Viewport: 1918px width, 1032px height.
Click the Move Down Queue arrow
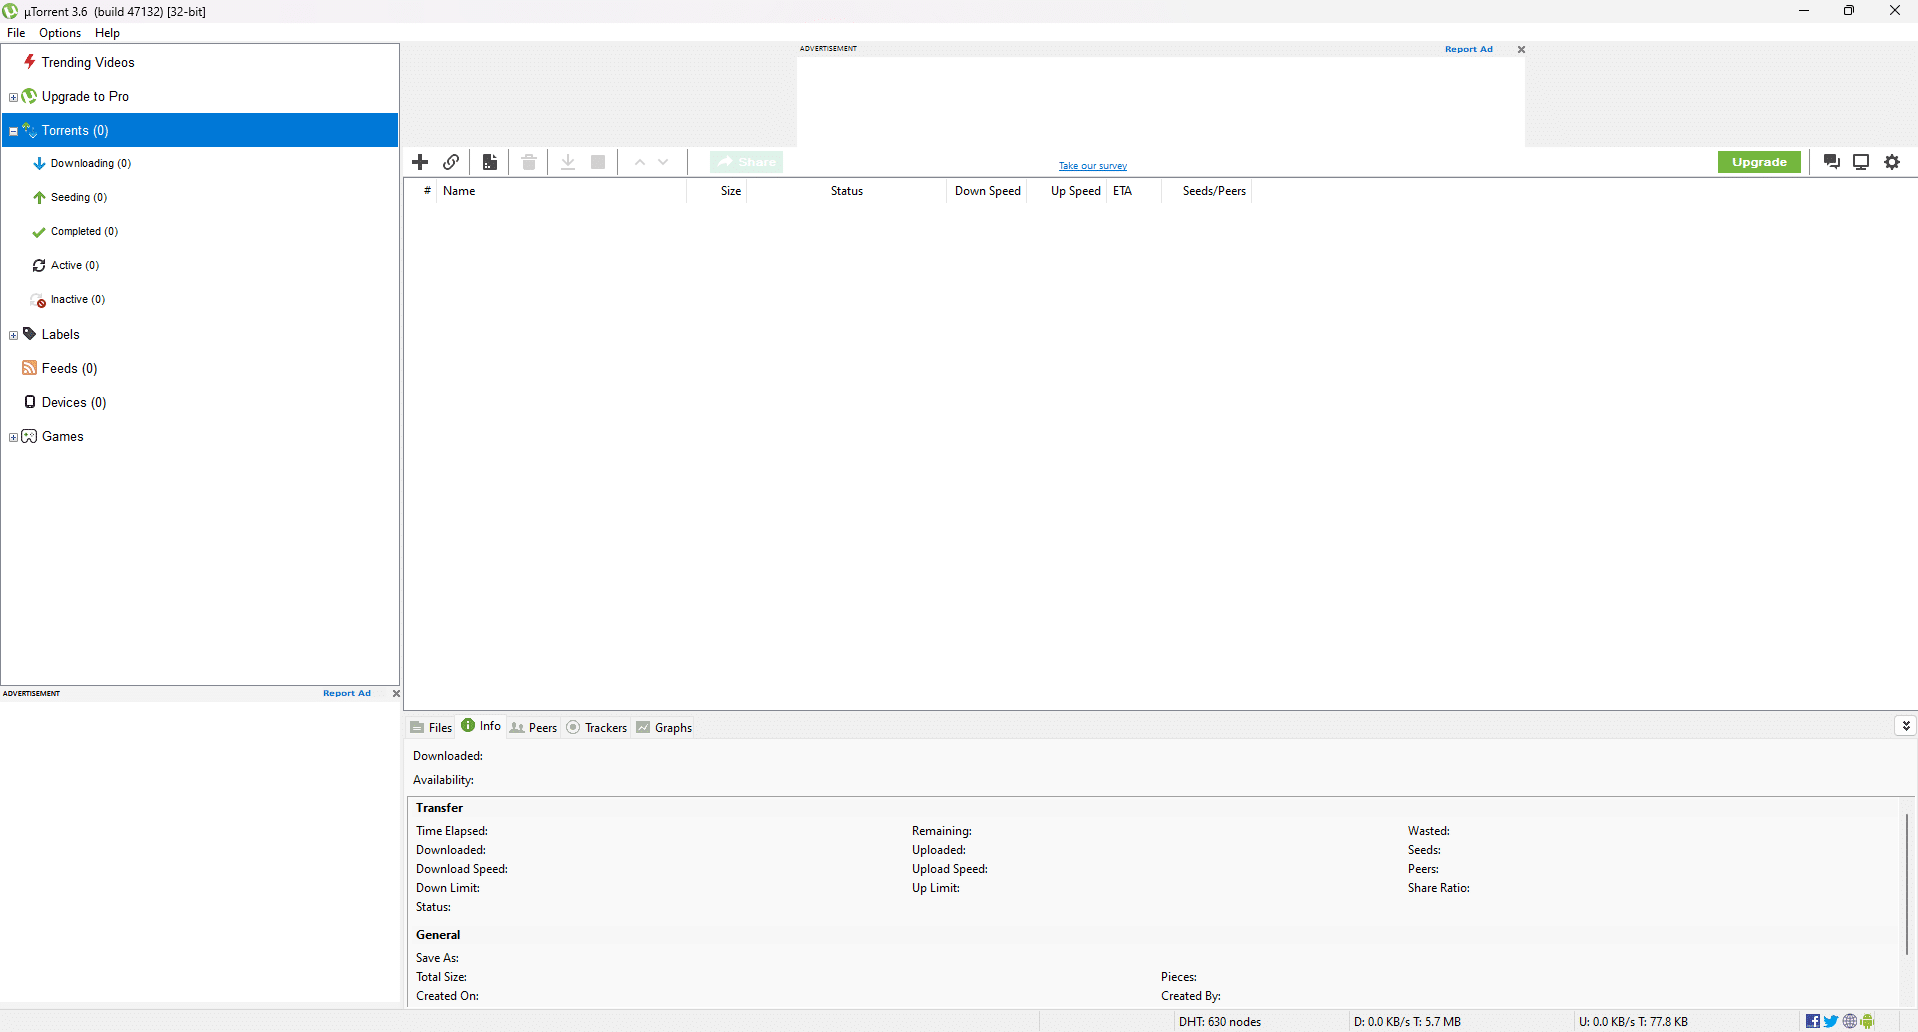click(663, 162)
